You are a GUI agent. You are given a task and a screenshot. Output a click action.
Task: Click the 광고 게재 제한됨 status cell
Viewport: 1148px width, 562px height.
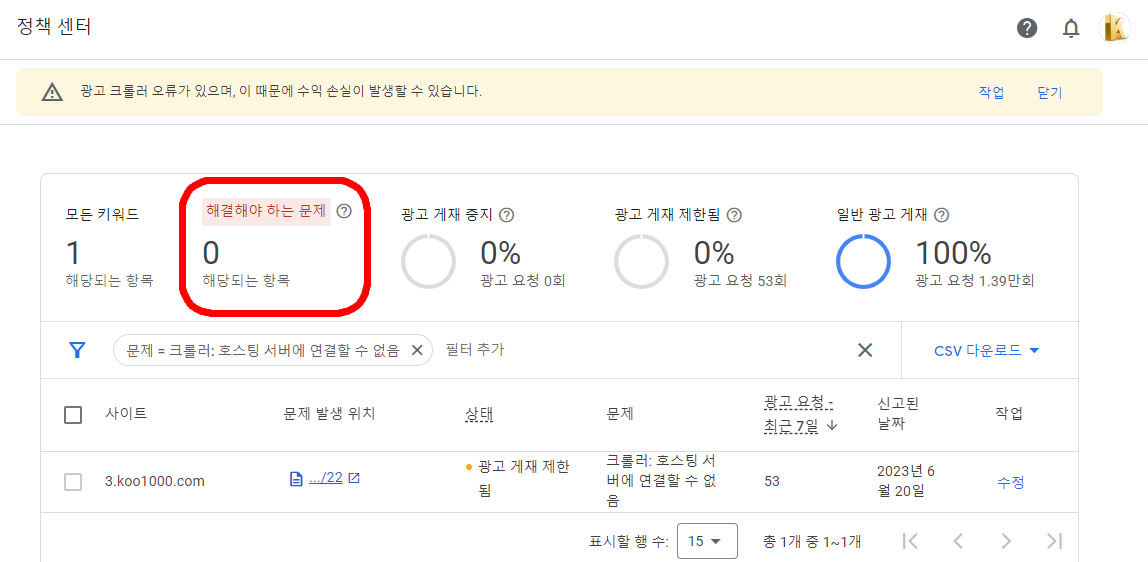pyautogui.click(x=517, y=478)
